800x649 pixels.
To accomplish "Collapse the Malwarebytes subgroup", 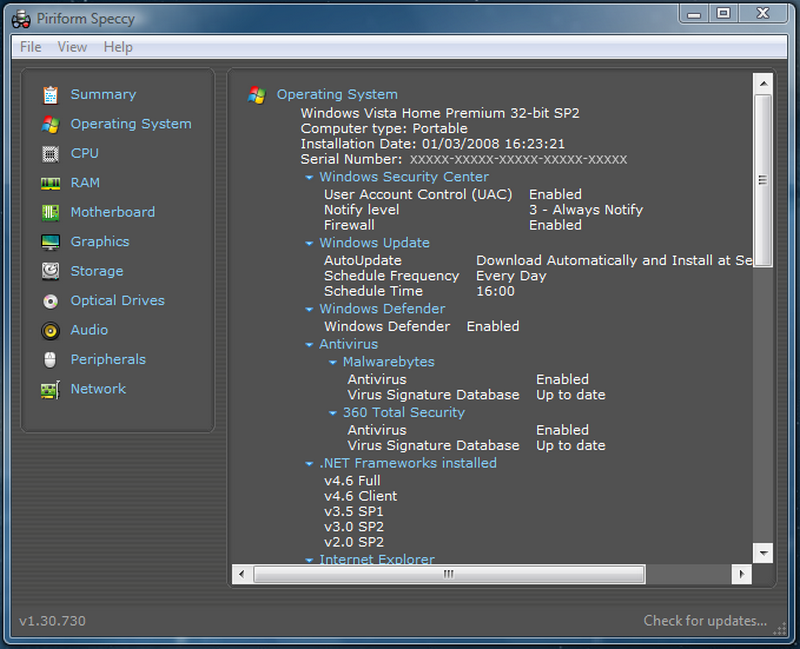I will [x=333, y=362].
